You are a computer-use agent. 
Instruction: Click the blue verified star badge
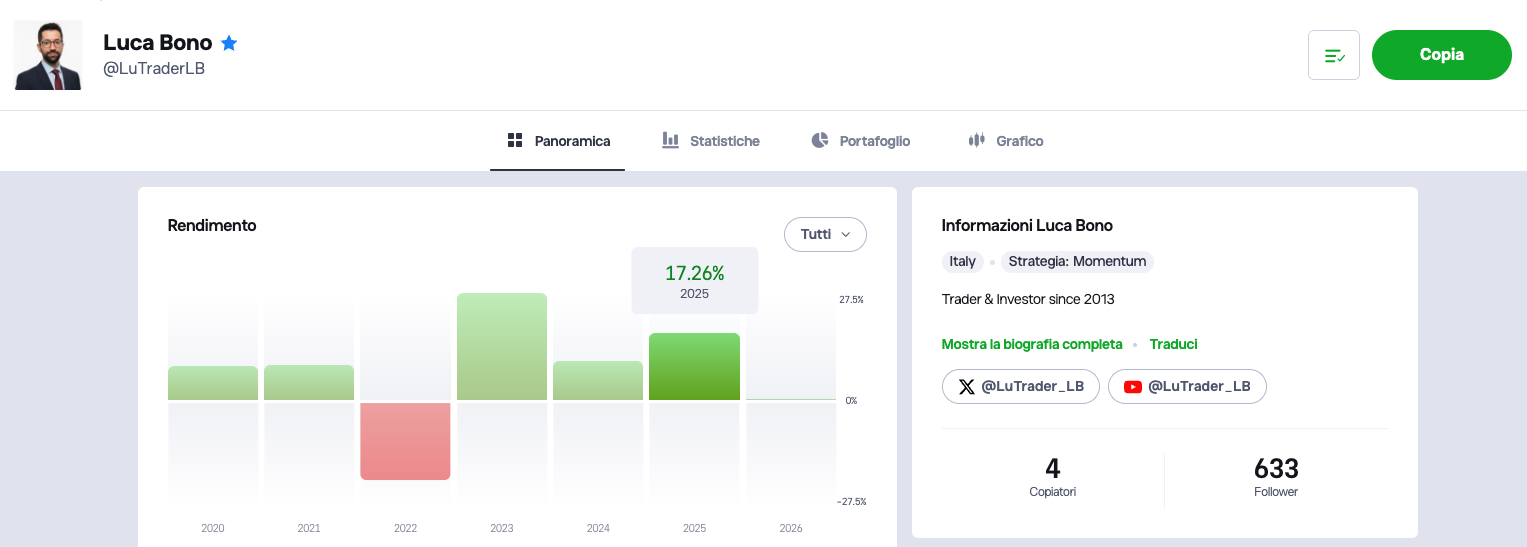[229, 43]
